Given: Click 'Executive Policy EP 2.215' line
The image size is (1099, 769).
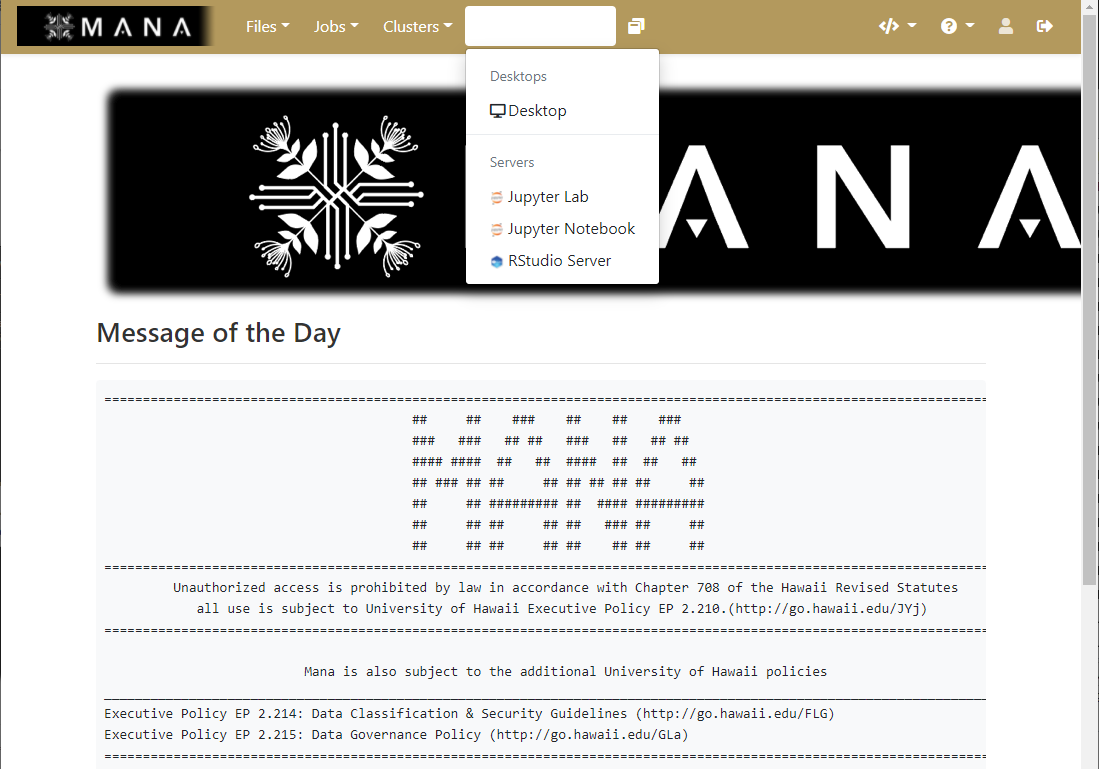Looking at the screenshot, I should 396,735.
